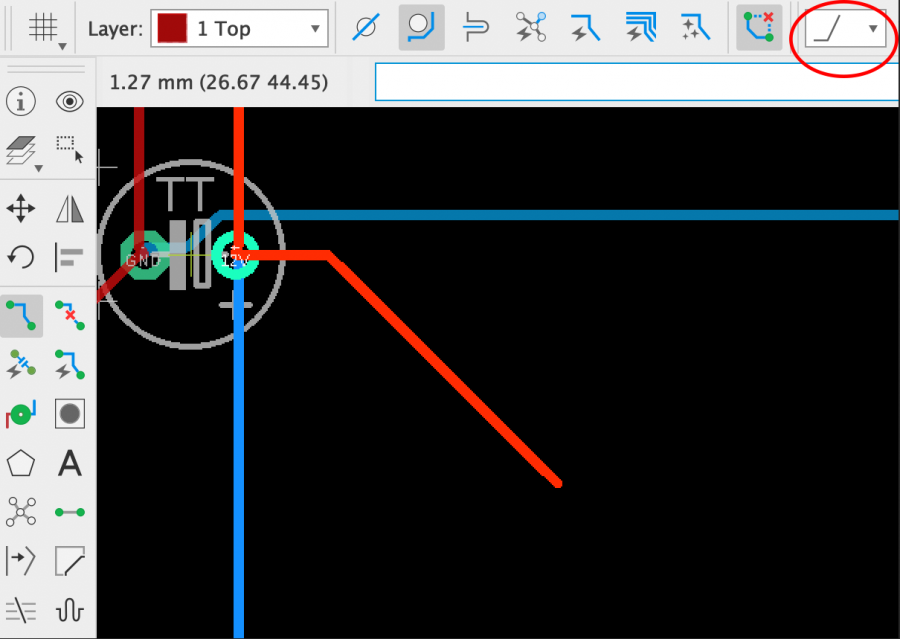The image size is (900, 639).
Task: Select the Meander tool icon
Action: [70, 610]
